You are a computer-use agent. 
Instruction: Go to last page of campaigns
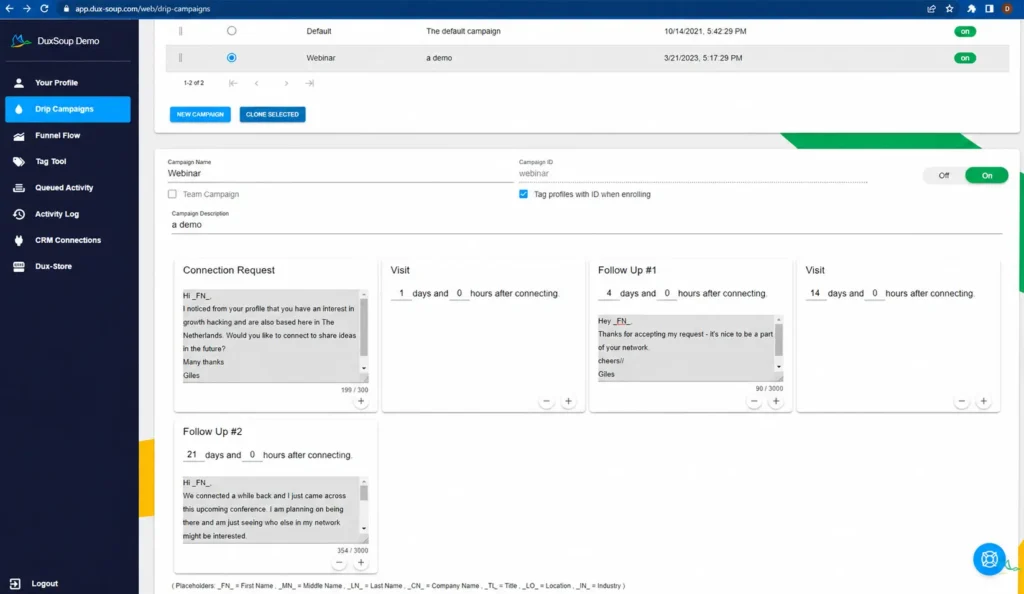click(x=310, y=83)
